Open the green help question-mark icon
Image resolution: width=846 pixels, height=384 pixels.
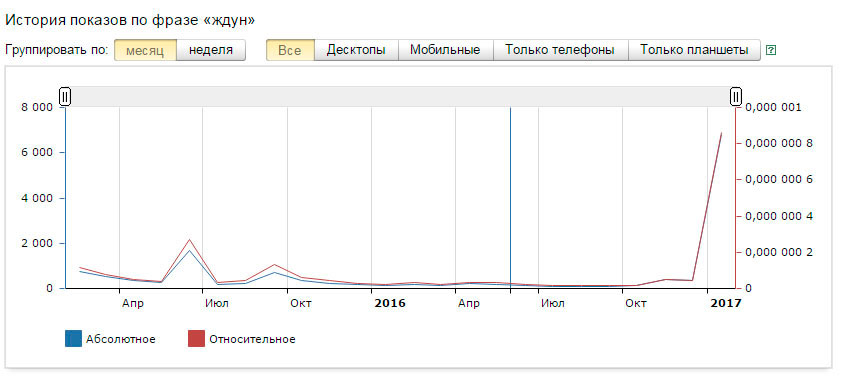771,51
